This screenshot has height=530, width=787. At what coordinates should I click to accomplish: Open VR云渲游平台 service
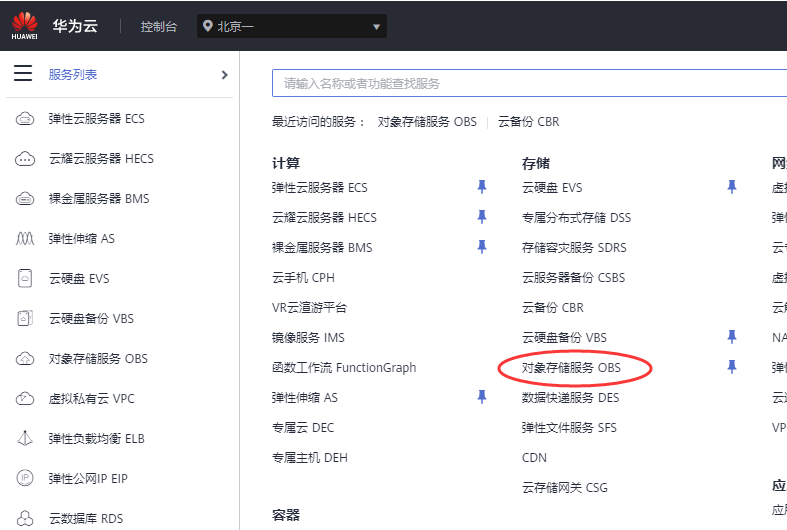(x=309, y=308)
